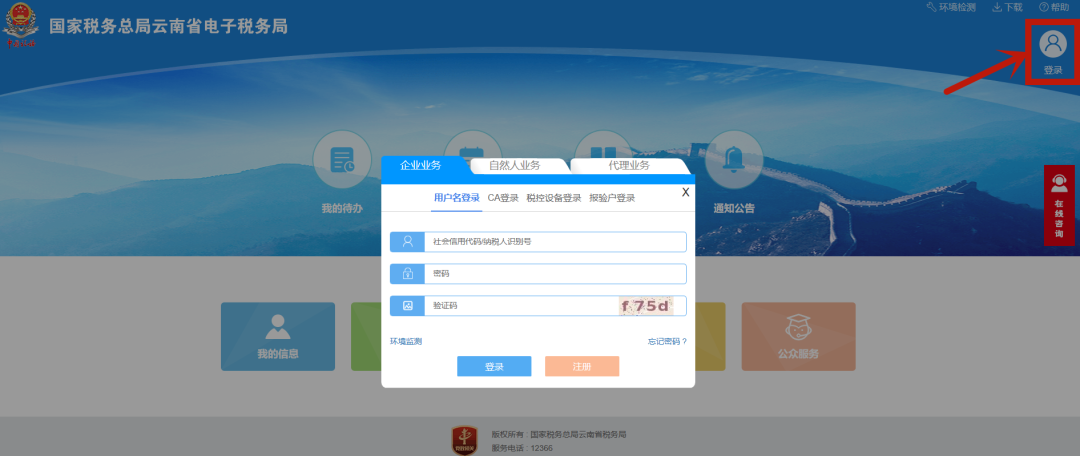The image size is (1080, 456).
Task: Click the 服务电话：12366 footer text
Action: click(x=522, y=448)
